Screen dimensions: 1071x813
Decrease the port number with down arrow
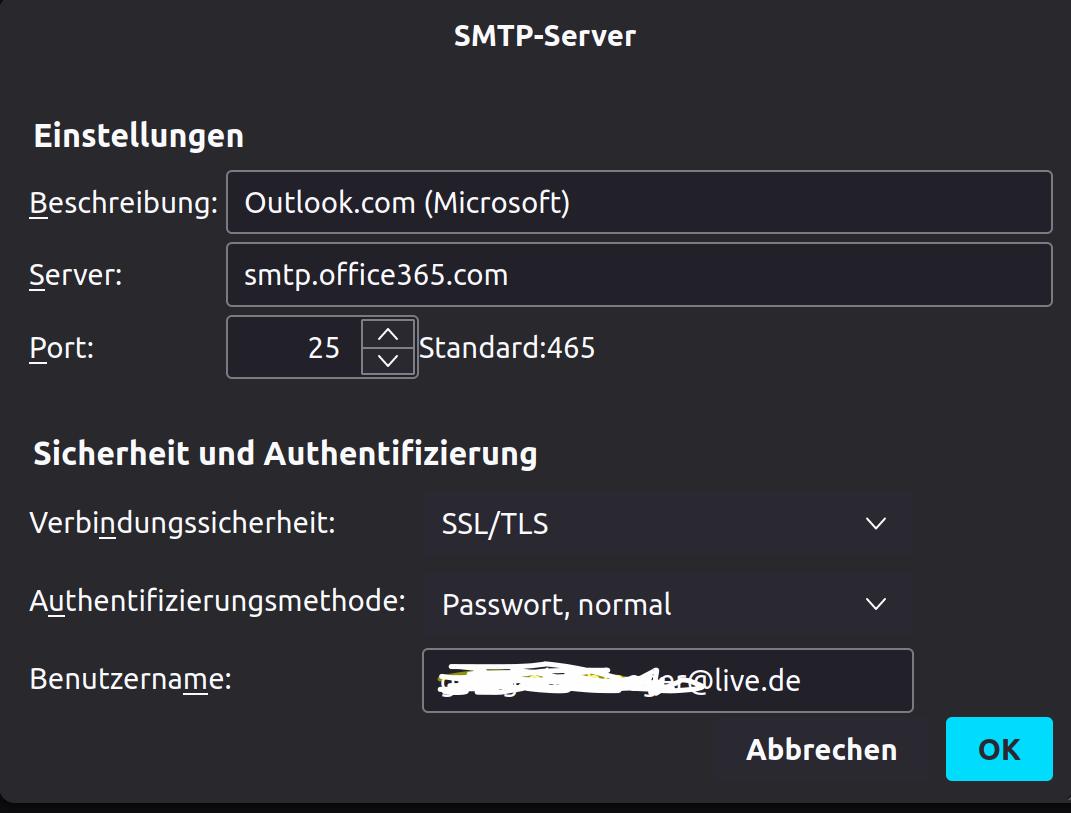389,360
